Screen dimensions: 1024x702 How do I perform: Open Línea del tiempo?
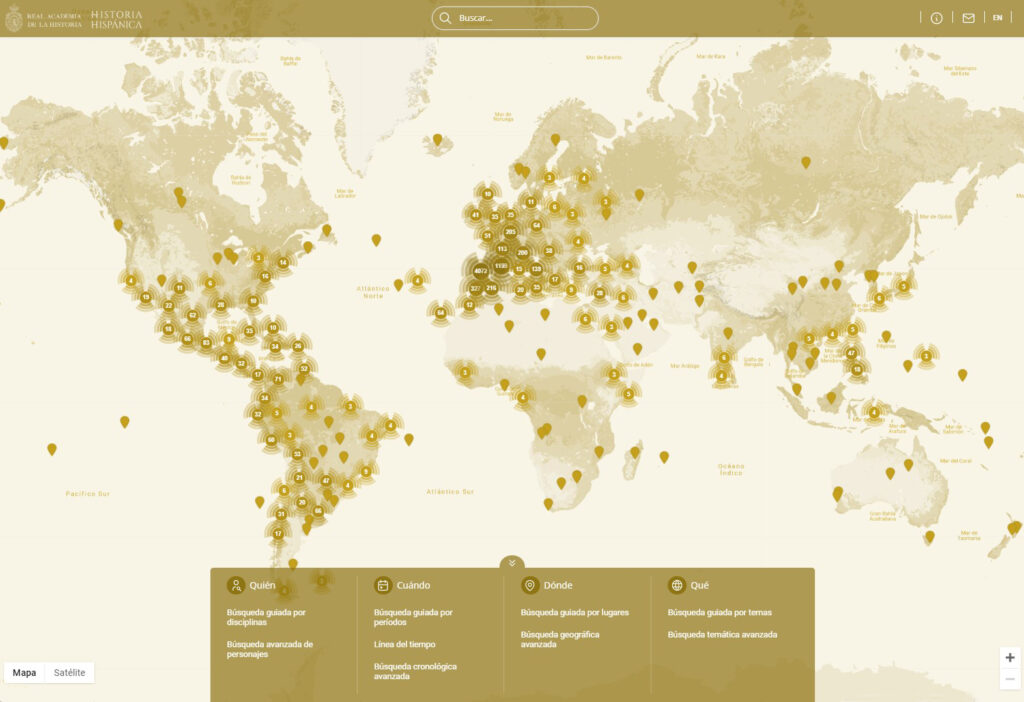(x=404, y=644)
